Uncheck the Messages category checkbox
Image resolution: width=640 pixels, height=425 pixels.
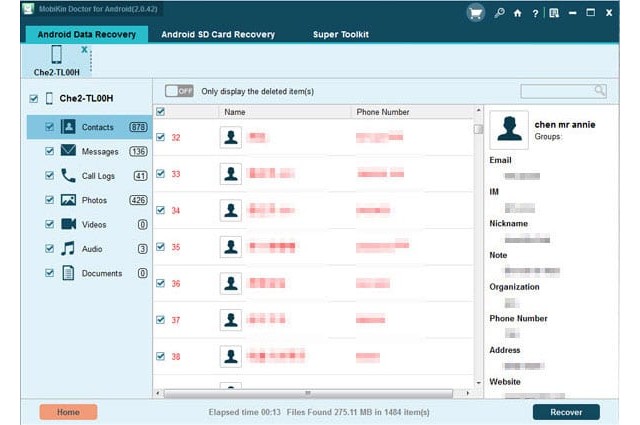click(49, 151)
